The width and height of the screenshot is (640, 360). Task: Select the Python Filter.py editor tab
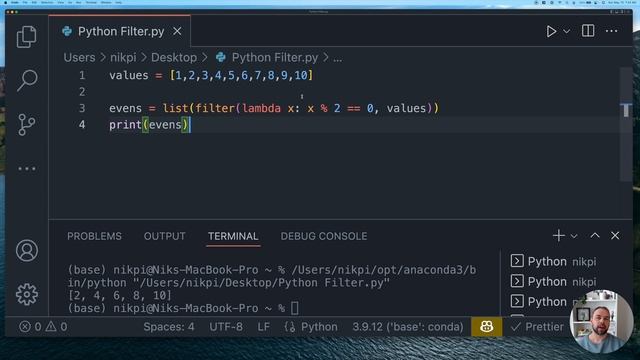click(120, 31)
